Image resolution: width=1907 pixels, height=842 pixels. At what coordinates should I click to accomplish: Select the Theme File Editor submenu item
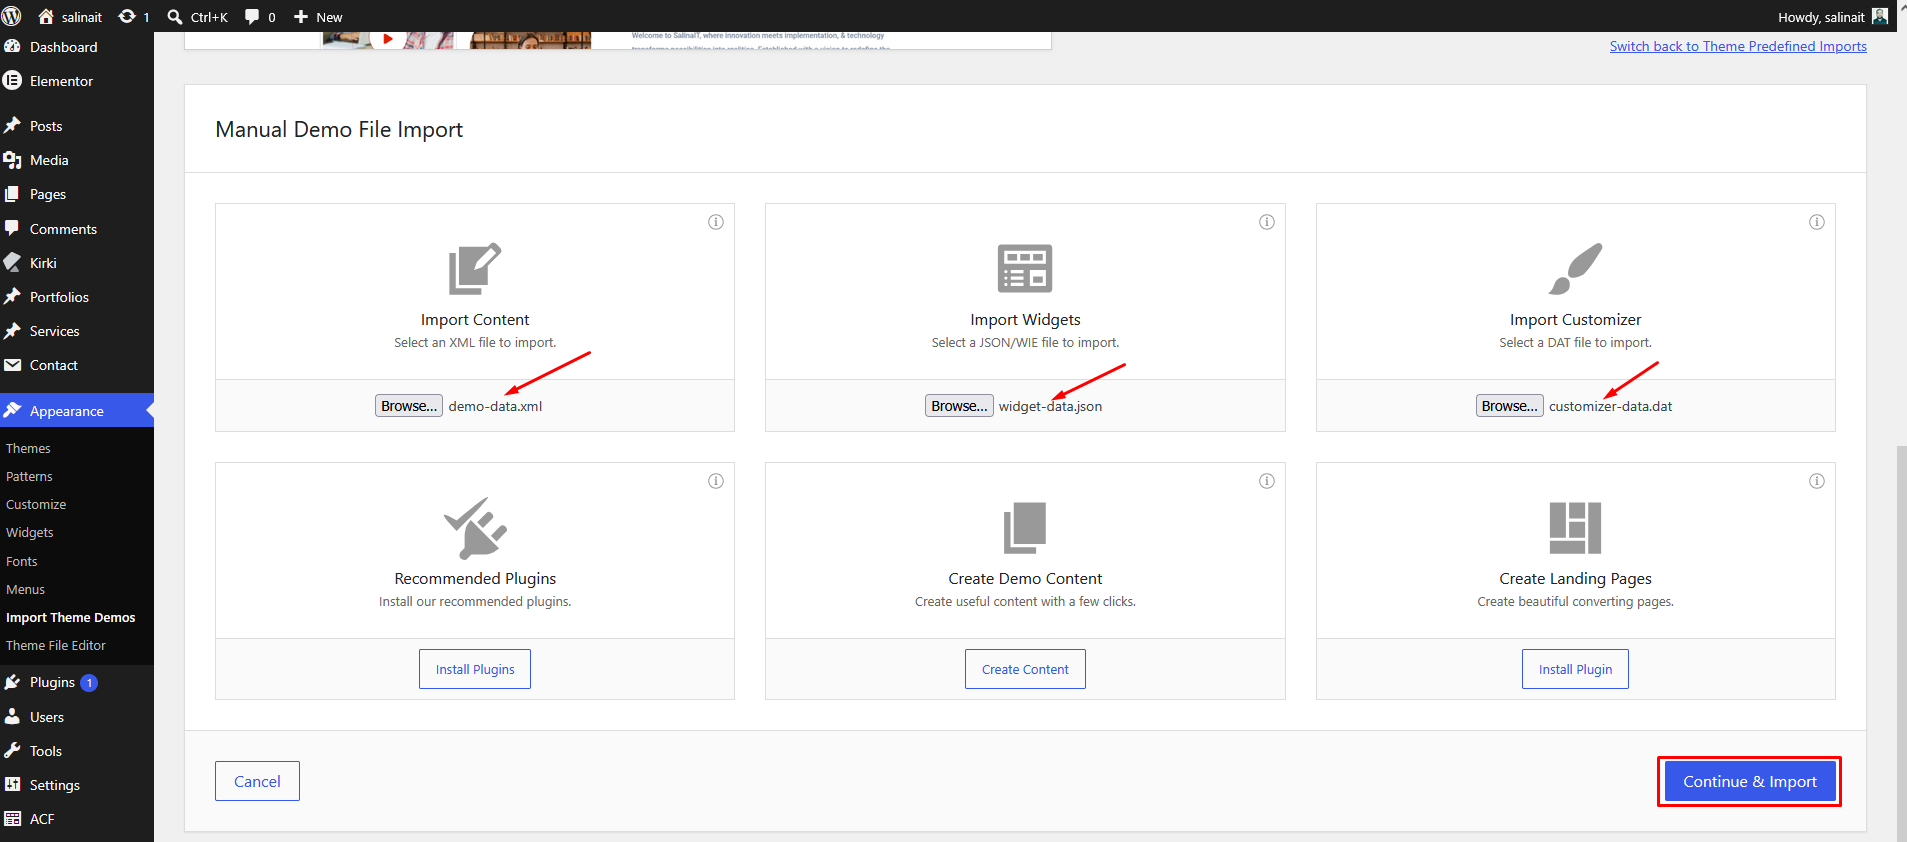[56, 645]
